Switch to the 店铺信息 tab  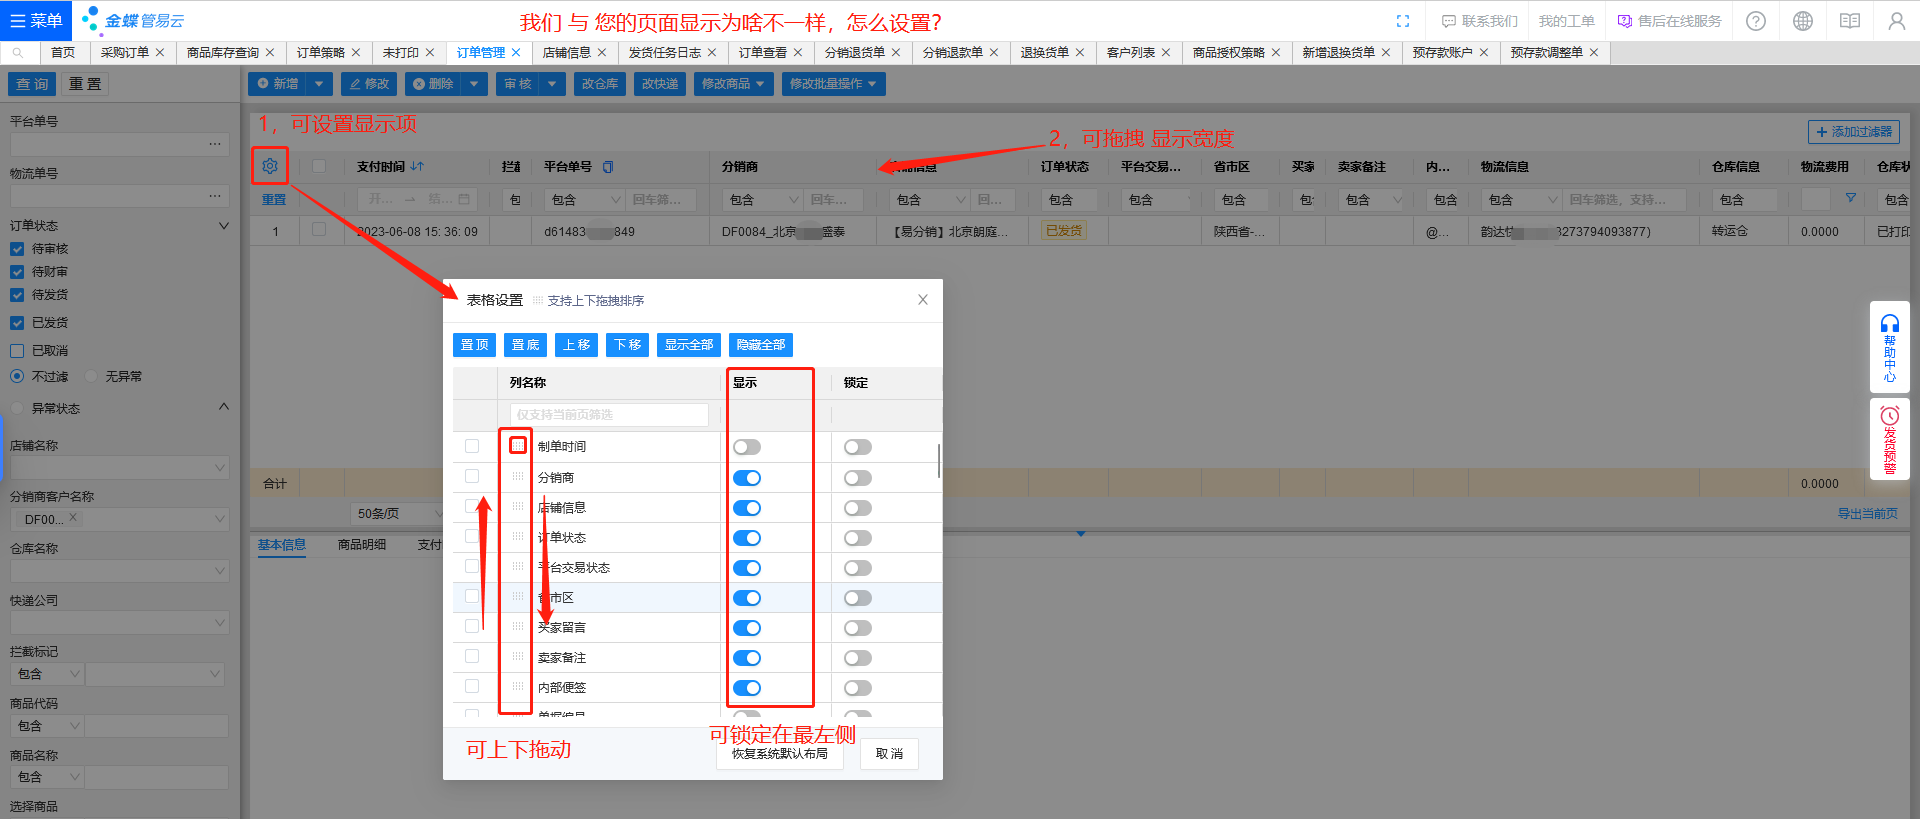[566, 53]
